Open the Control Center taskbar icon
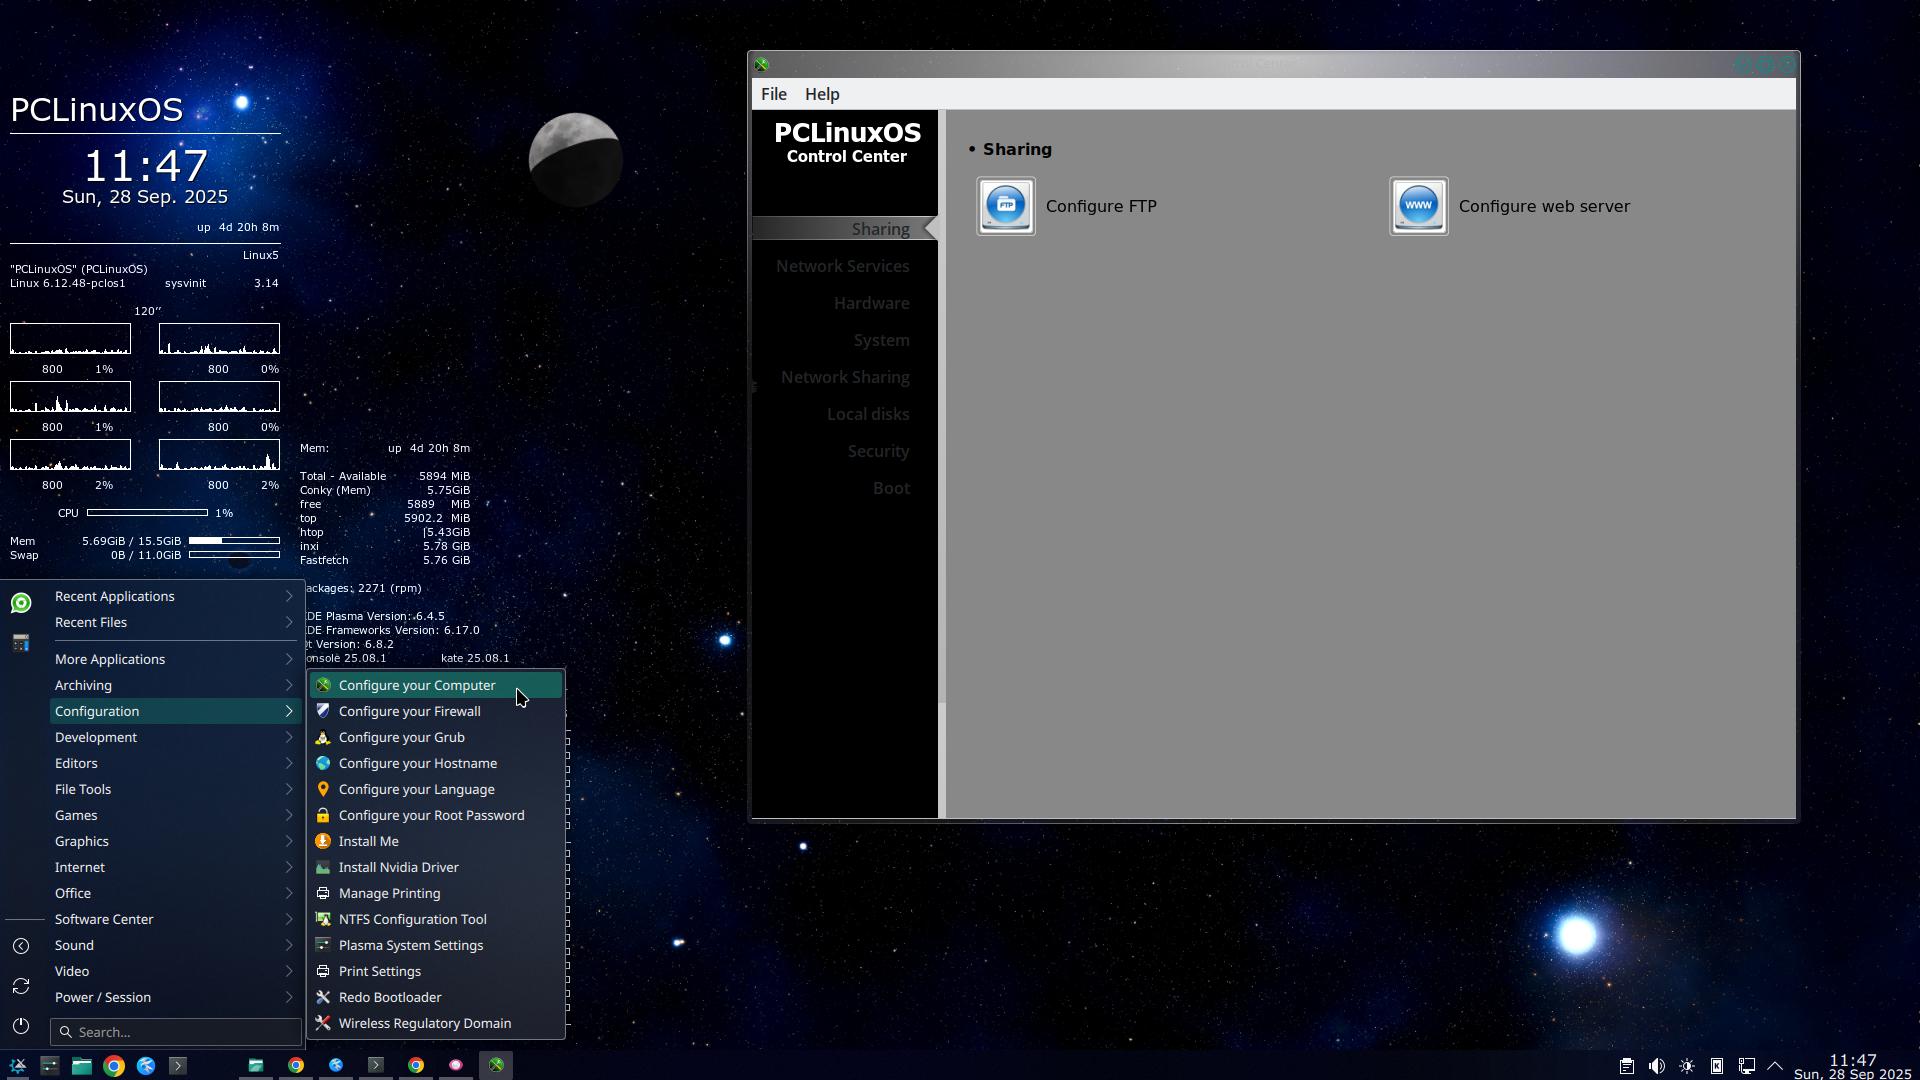Viewport: 1920px width, 1080px height. 496,1066
